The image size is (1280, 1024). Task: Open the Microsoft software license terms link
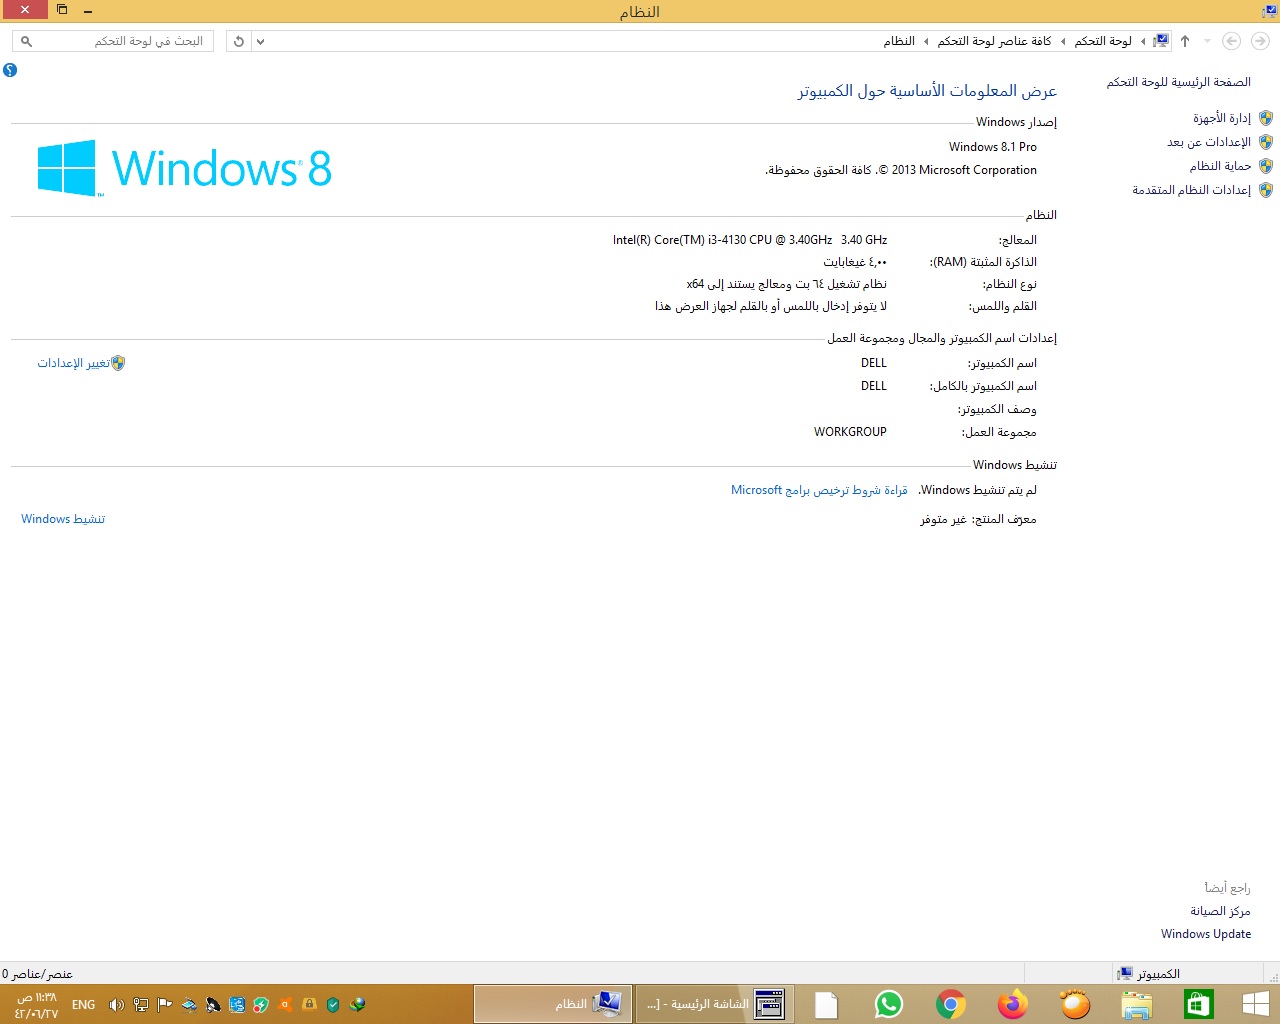[x=819, y=490]
